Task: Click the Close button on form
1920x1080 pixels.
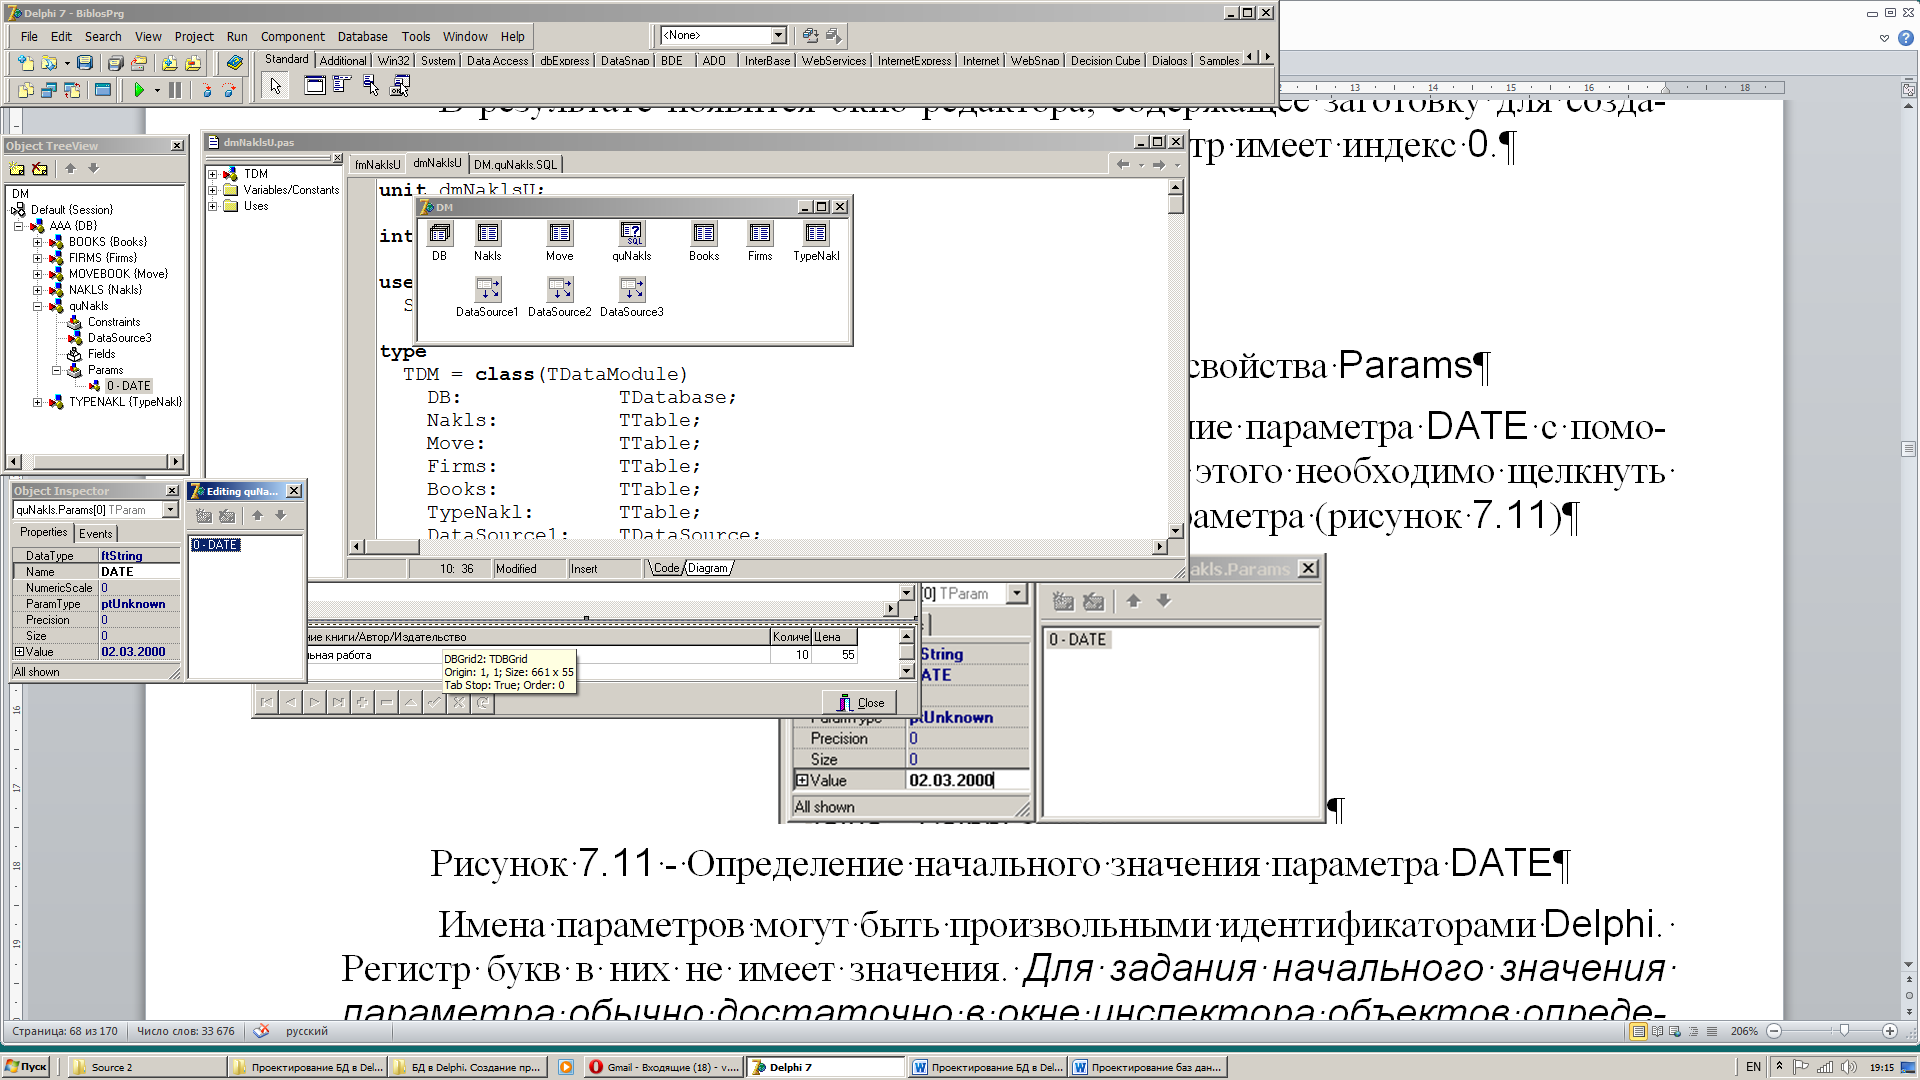Action: click(x=860, y=703)
